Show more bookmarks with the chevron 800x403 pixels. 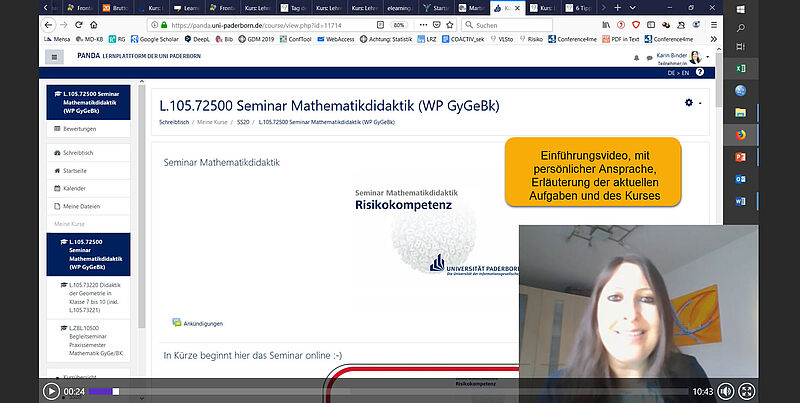[x=714, y=39]
